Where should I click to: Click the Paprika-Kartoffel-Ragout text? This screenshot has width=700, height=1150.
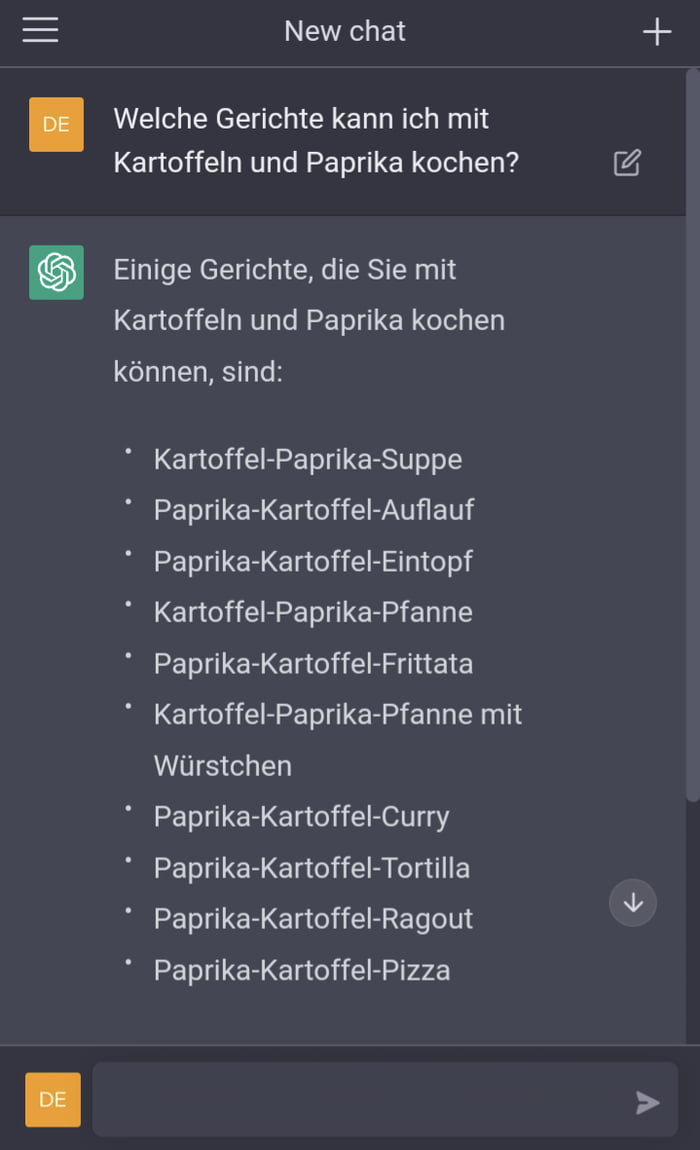[312, 919]
